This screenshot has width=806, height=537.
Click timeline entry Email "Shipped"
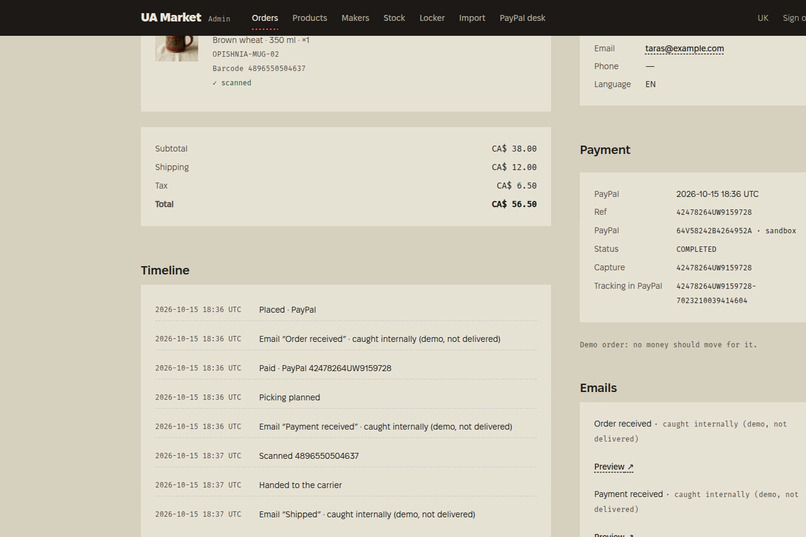[x=367, y=514]
